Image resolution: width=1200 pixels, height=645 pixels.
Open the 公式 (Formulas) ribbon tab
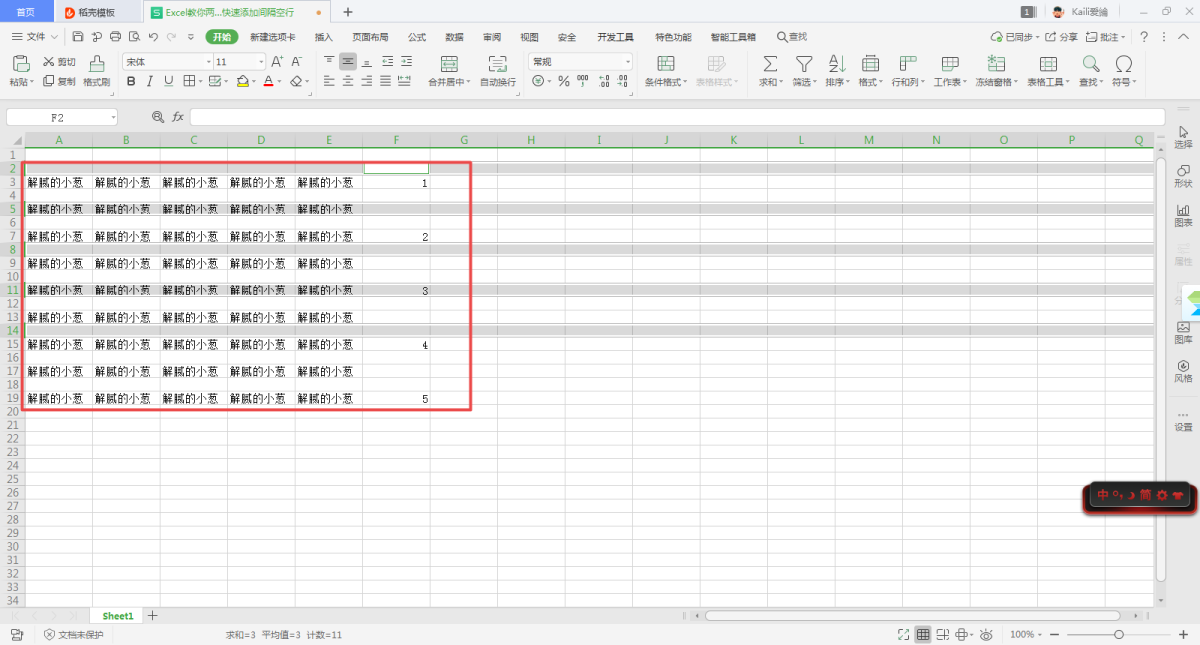pyautogui.click(x=417, y=37)
